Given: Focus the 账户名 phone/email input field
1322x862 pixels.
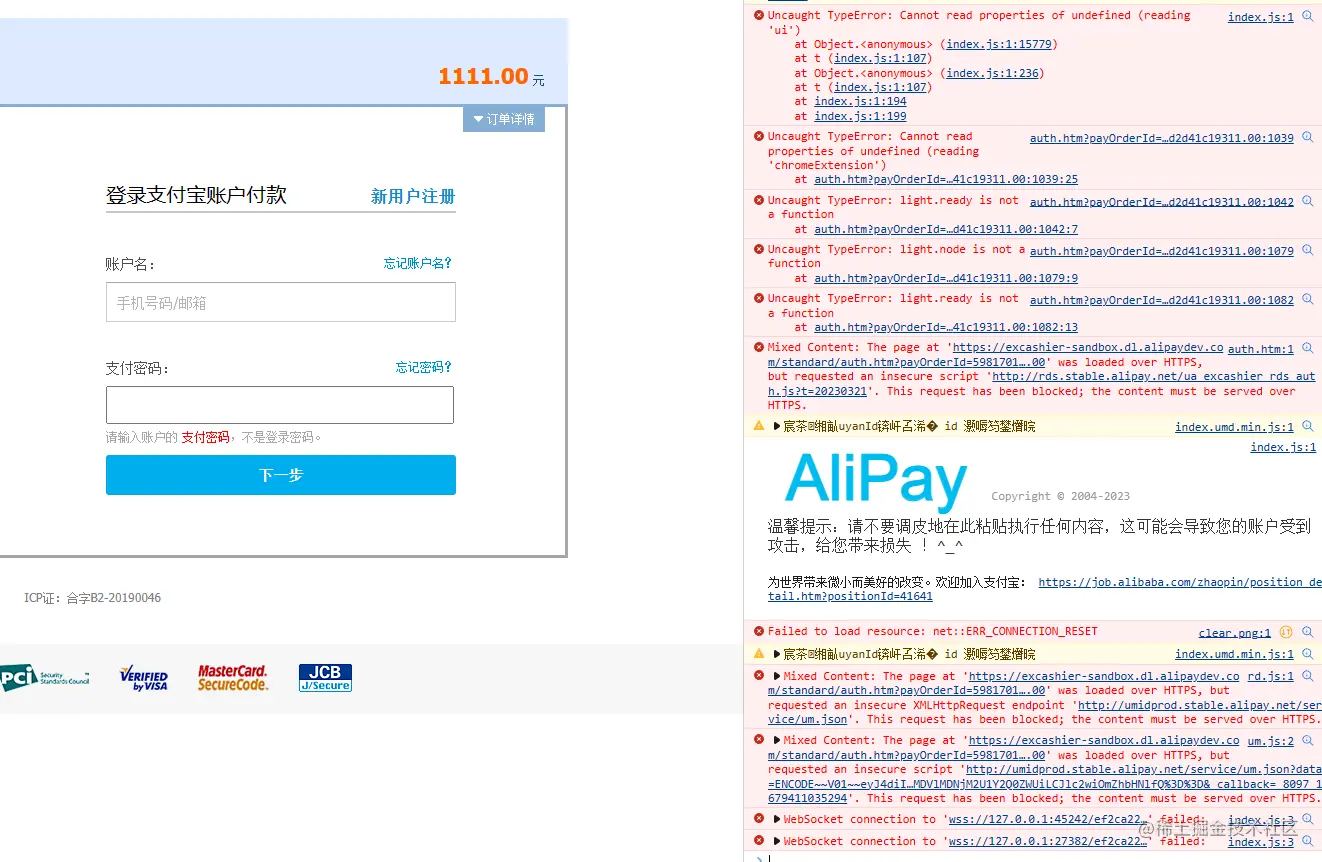Looking at the screenshot, I should (281, 302).
